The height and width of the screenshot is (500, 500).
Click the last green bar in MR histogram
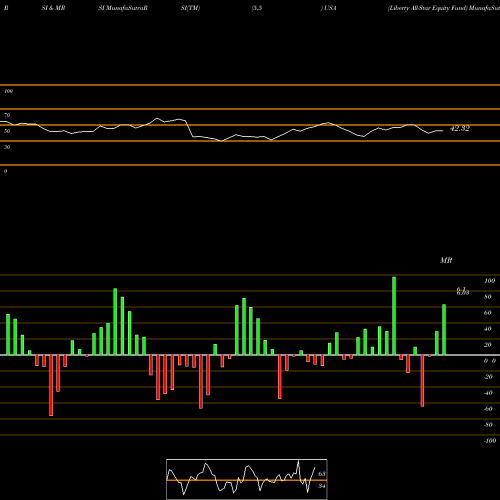coord(444,330)
